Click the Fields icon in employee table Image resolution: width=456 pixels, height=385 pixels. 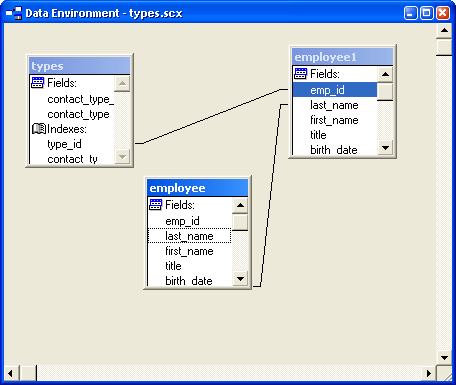click(x=155, y=204)
